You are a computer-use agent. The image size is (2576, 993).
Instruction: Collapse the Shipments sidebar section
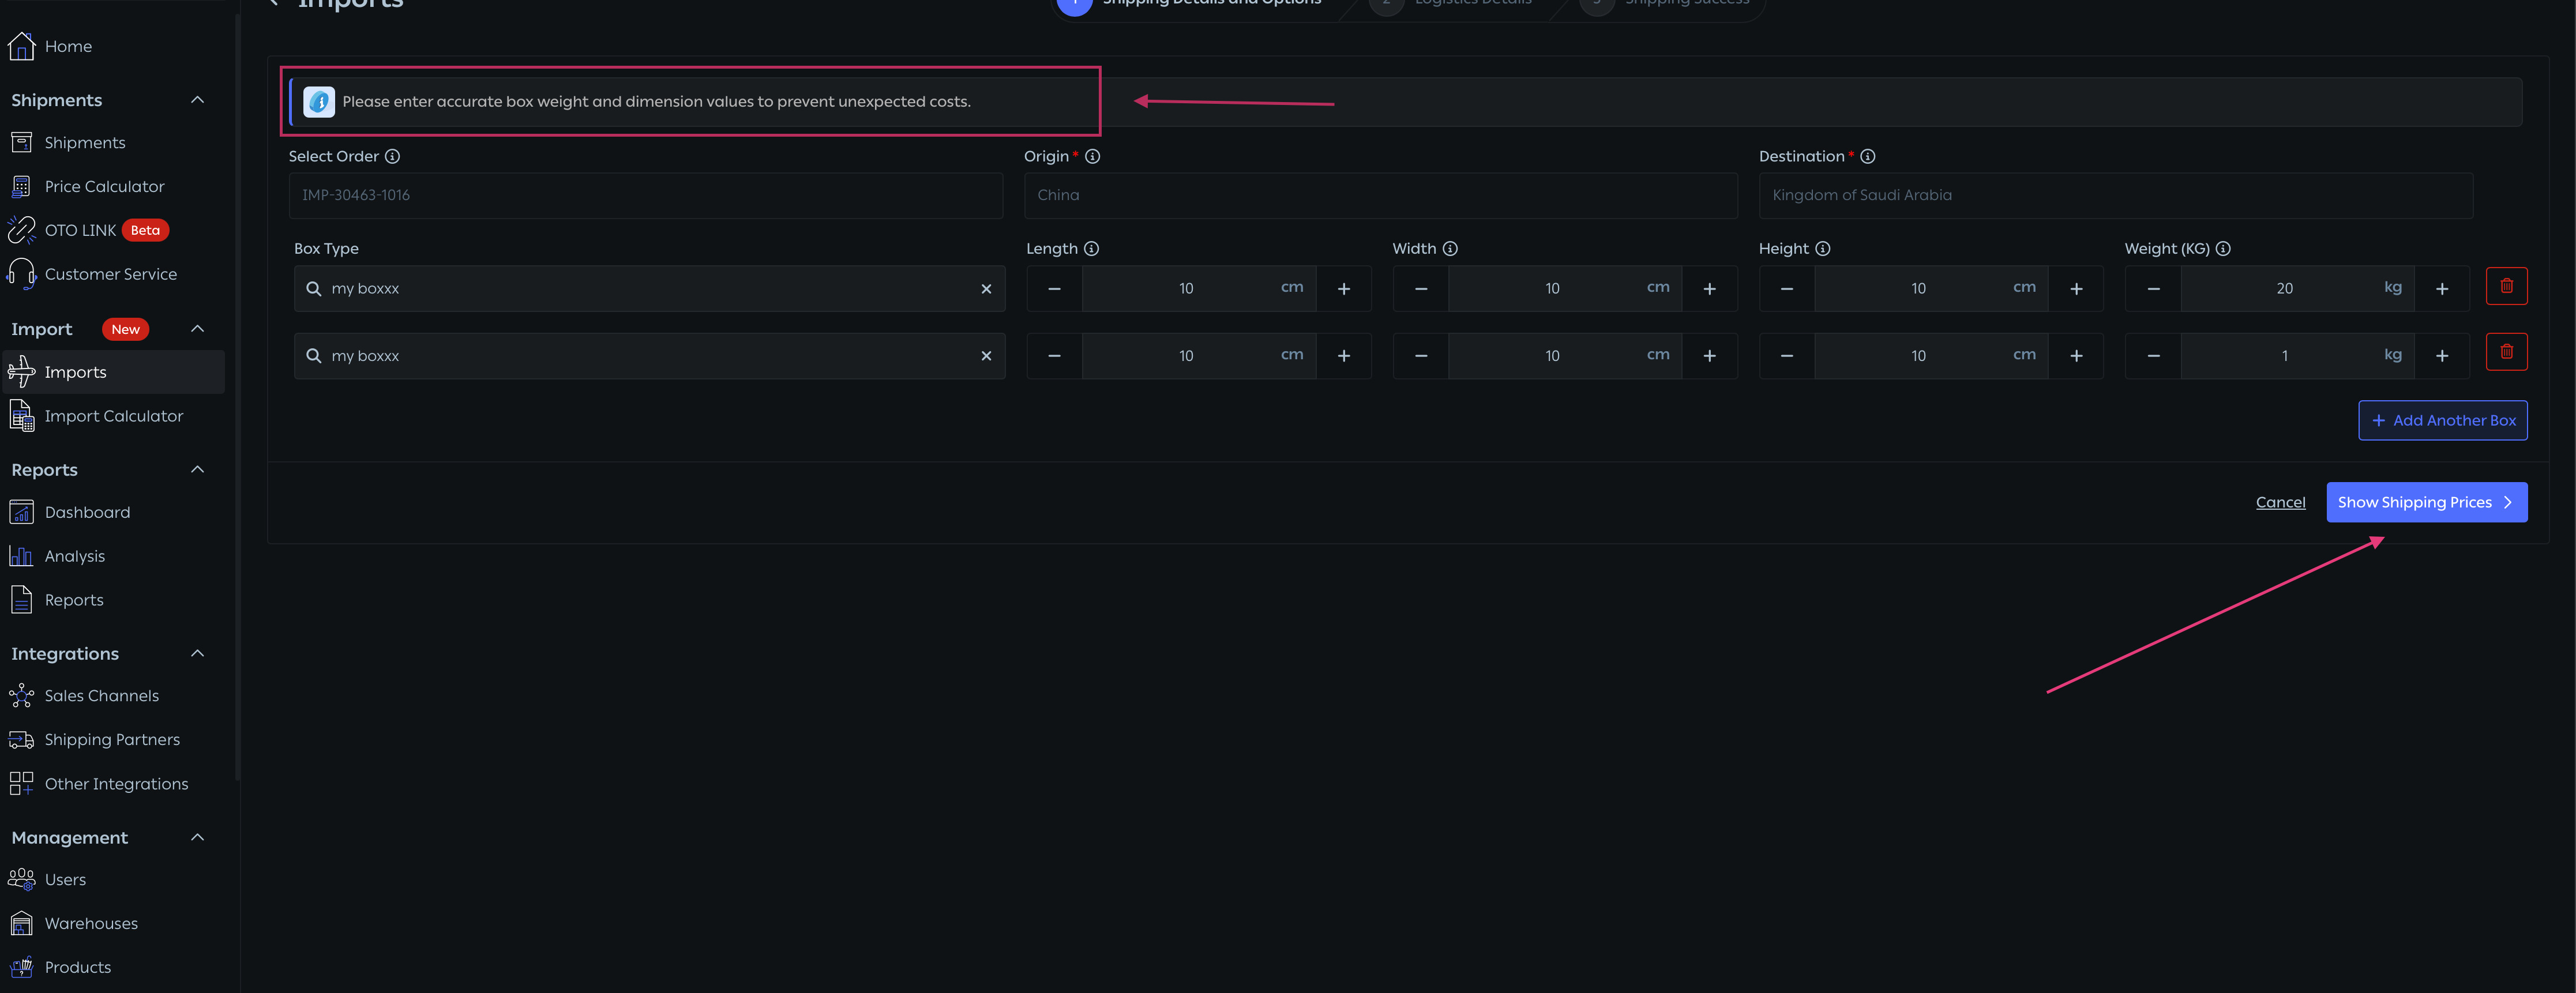pyautogui.click(x=197, y=100)
